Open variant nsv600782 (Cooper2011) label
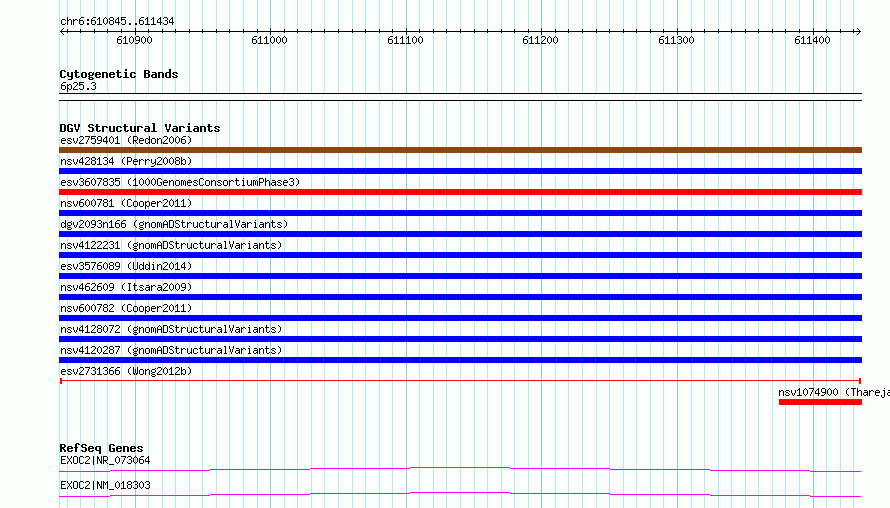 [126, 308]
